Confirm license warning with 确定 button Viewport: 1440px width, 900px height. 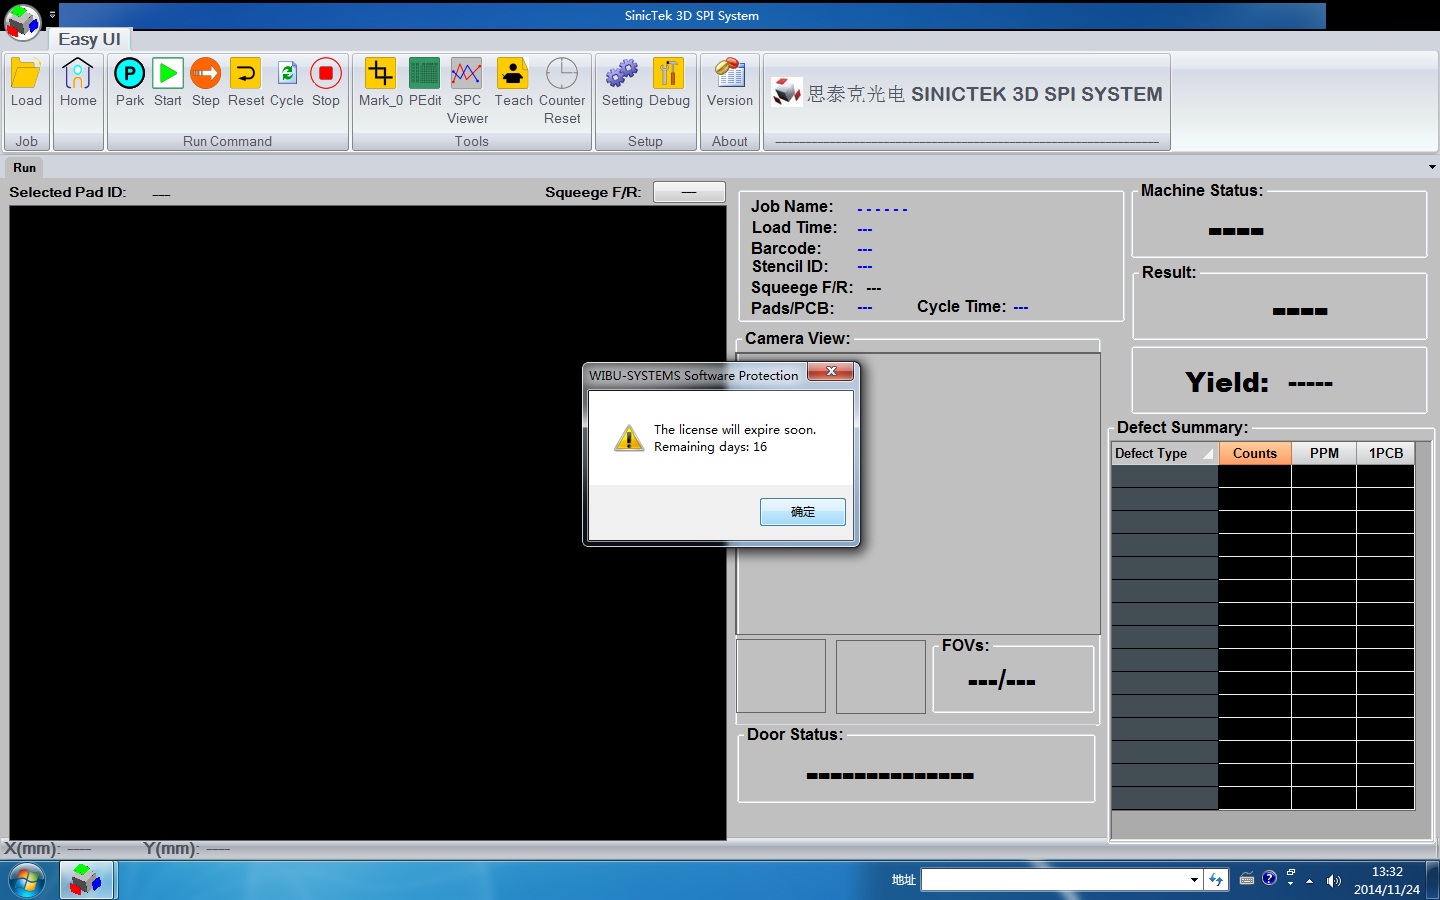click(x=802, y=512)
